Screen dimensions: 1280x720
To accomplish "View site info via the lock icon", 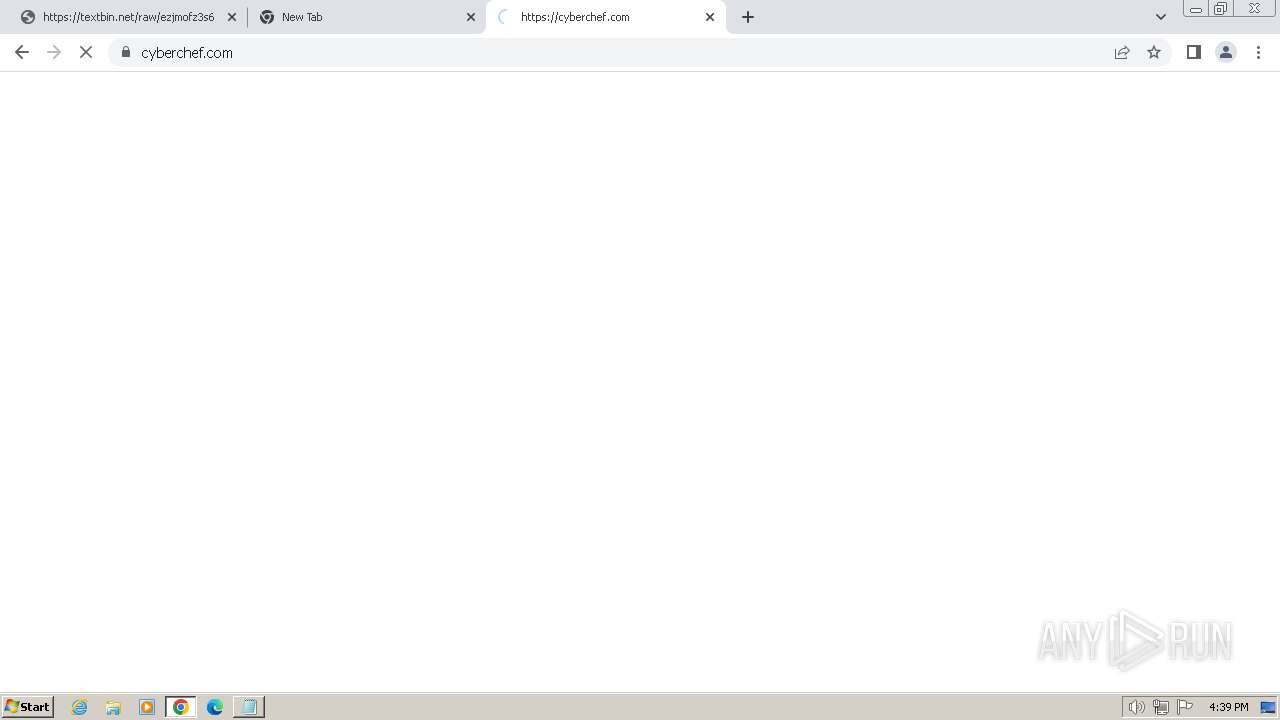I will click(x=126, y=52).
